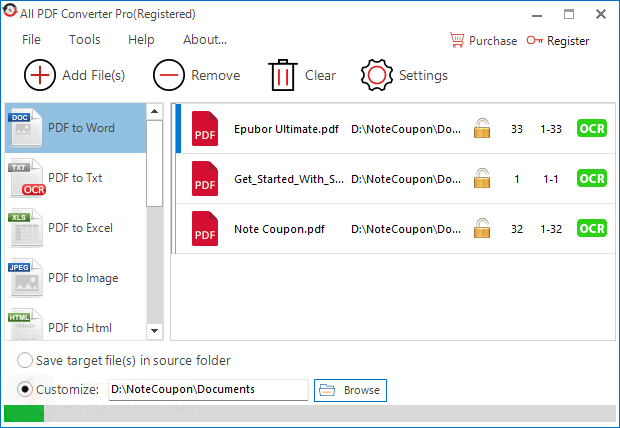Click the green conversion progress bar
This screenshot has width=620, height=428.
pyautogui.click(x=24, y=413)
